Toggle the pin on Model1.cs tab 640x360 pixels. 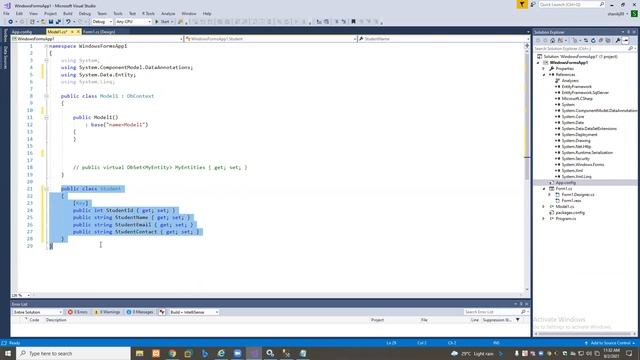click(72, 32)
